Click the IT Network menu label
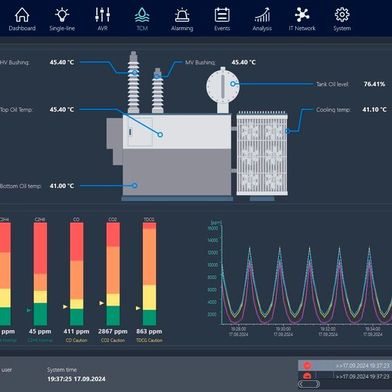The image size is (392, 392). [x=302, y=28]
